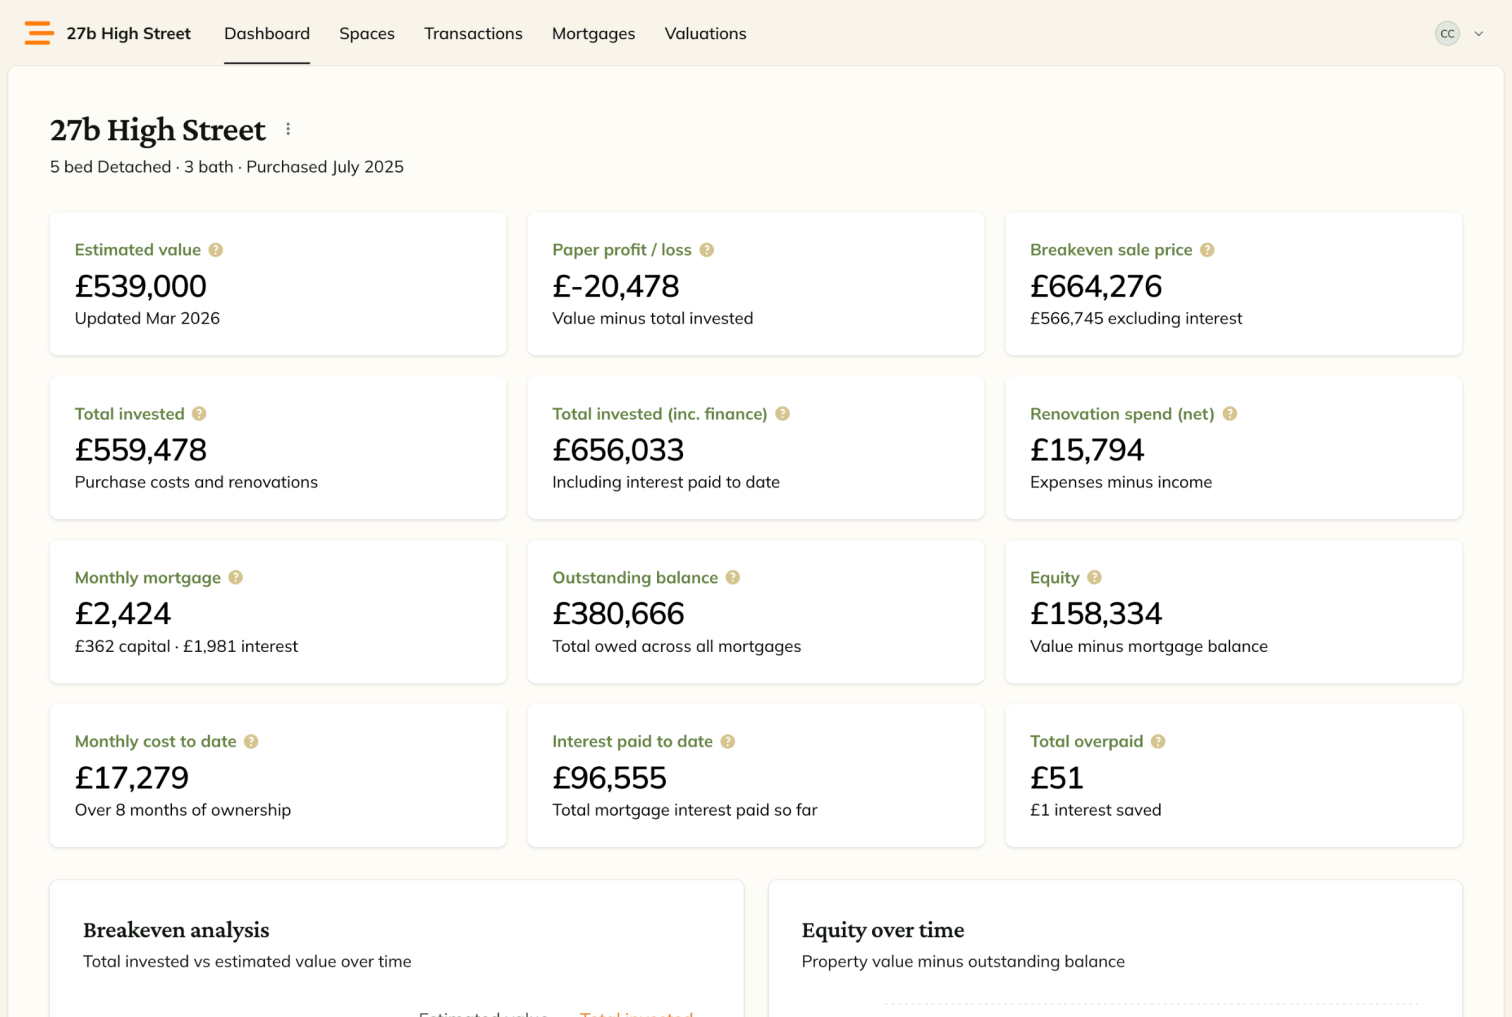This screenshot has height=1017, width=1512.
Task: Open the Total overpaid help icon
Action: pos(1158,742)
